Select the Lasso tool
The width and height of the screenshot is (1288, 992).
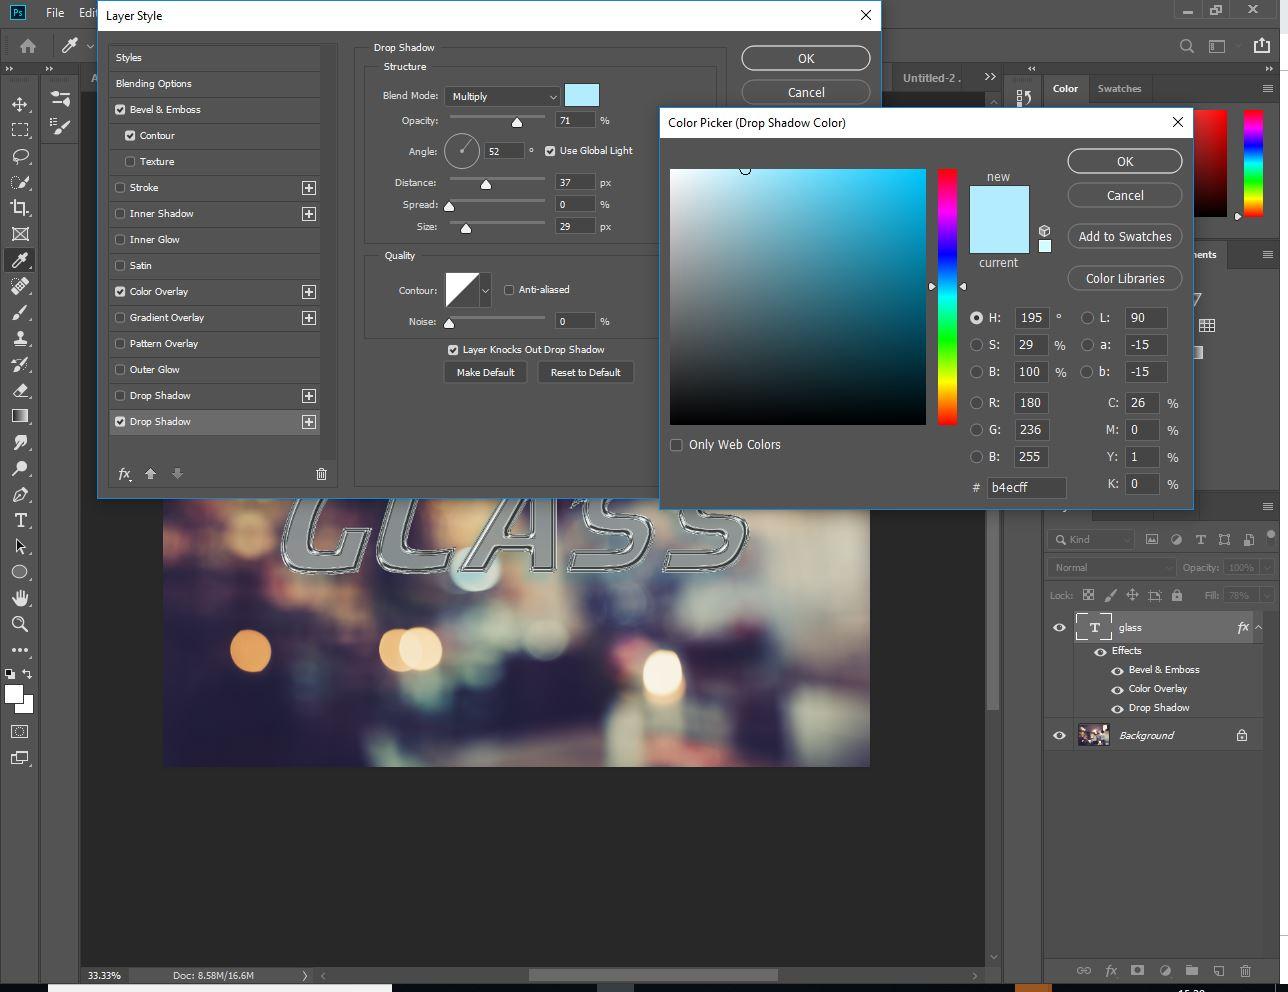point(20,156)
